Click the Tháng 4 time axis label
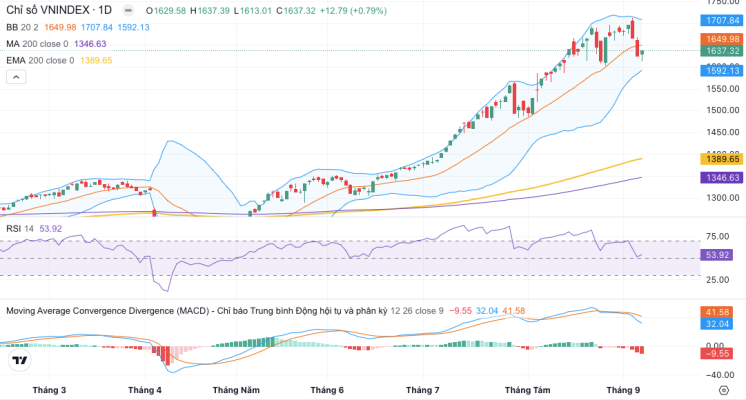 [145, 390]
